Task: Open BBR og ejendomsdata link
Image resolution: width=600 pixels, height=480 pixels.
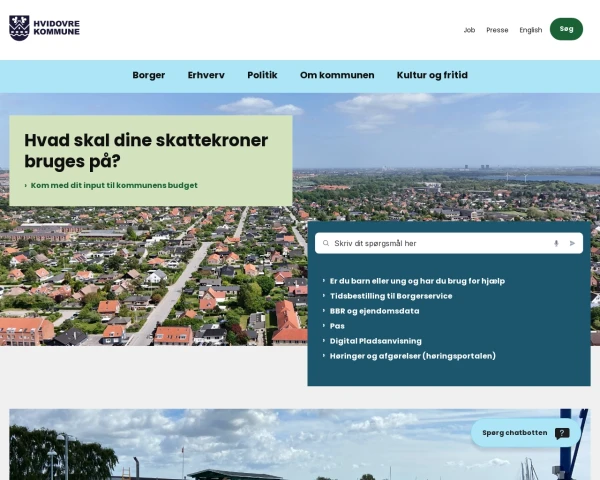Action: (x=374, y=311)
